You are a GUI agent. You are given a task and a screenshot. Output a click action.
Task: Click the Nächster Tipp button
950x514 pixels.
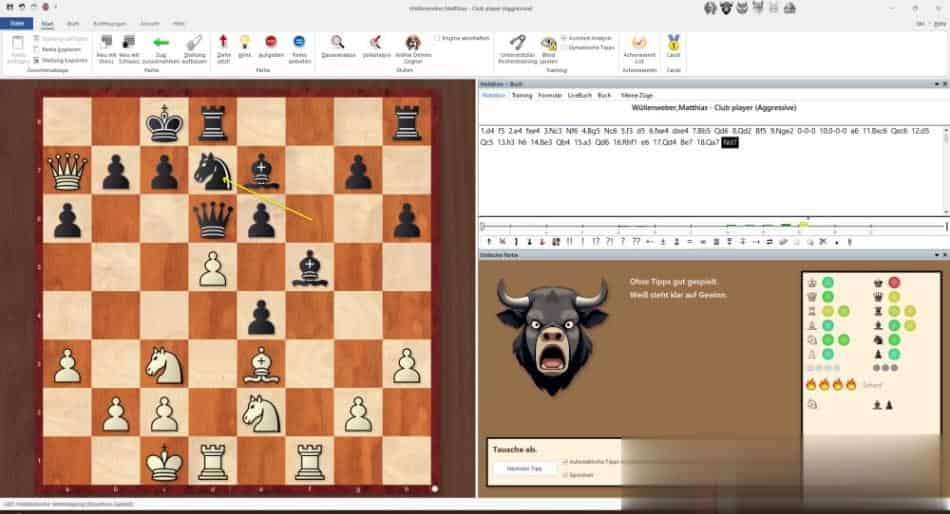click(525, 469)
